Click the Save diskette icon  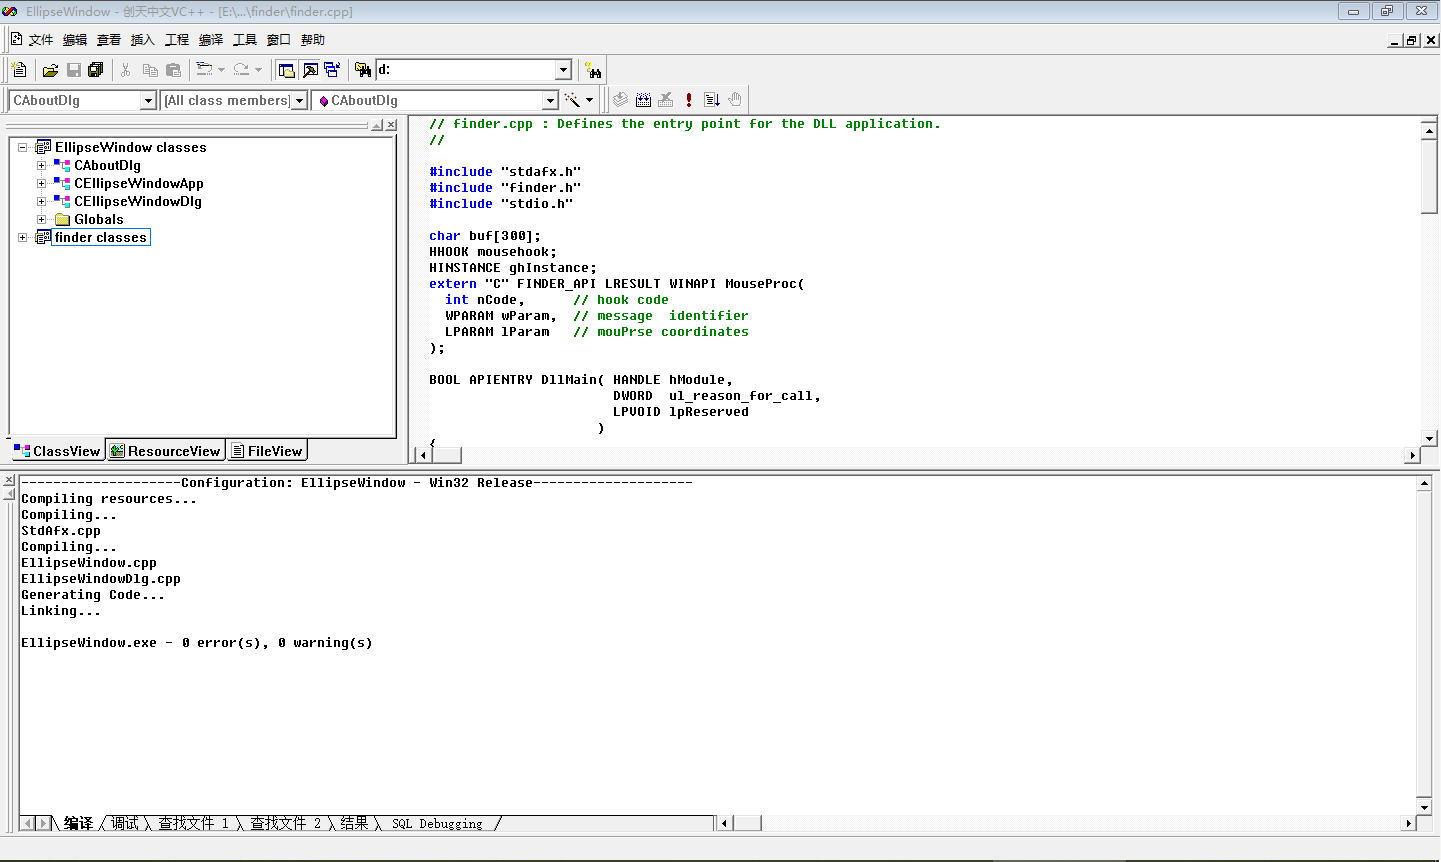[x=73, y=70]
